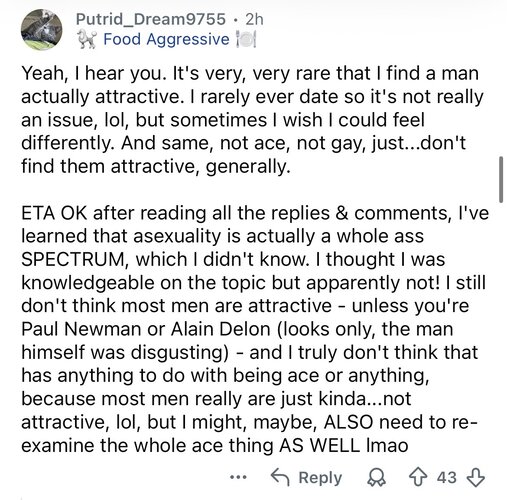This screenshot has width=507, height=500.
Task: Click the curved reply arrow icon
Action: point(280,477)
